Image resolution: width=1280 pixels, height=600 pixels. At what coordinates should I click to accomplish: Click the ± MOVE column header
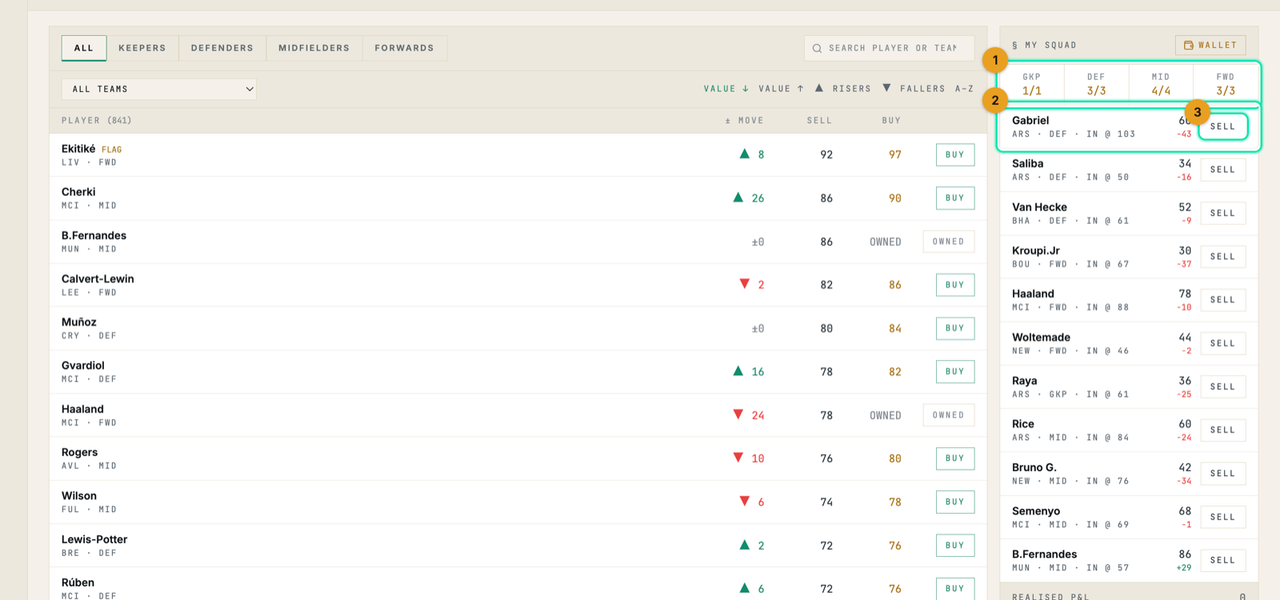coord(744,121)
